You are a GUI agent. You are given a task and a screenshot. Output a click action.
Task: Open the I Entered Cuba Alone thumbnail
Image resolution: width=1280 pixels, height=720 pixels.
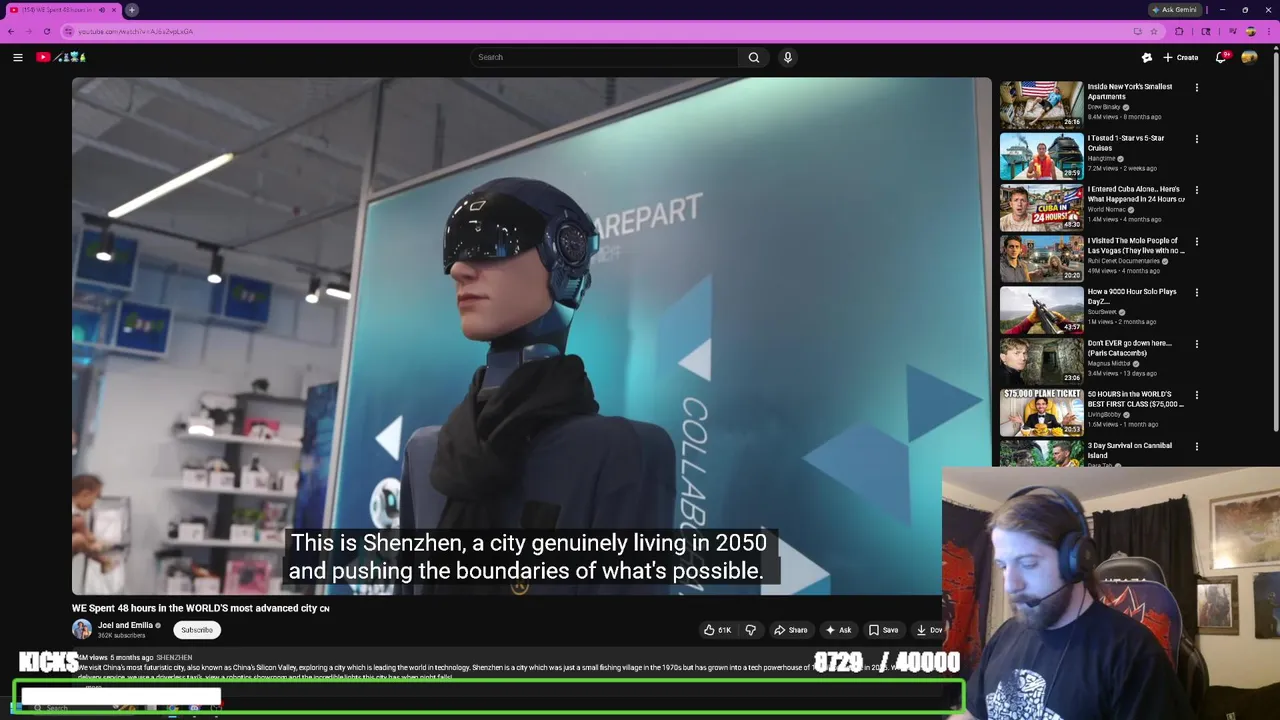point(1041,208)
